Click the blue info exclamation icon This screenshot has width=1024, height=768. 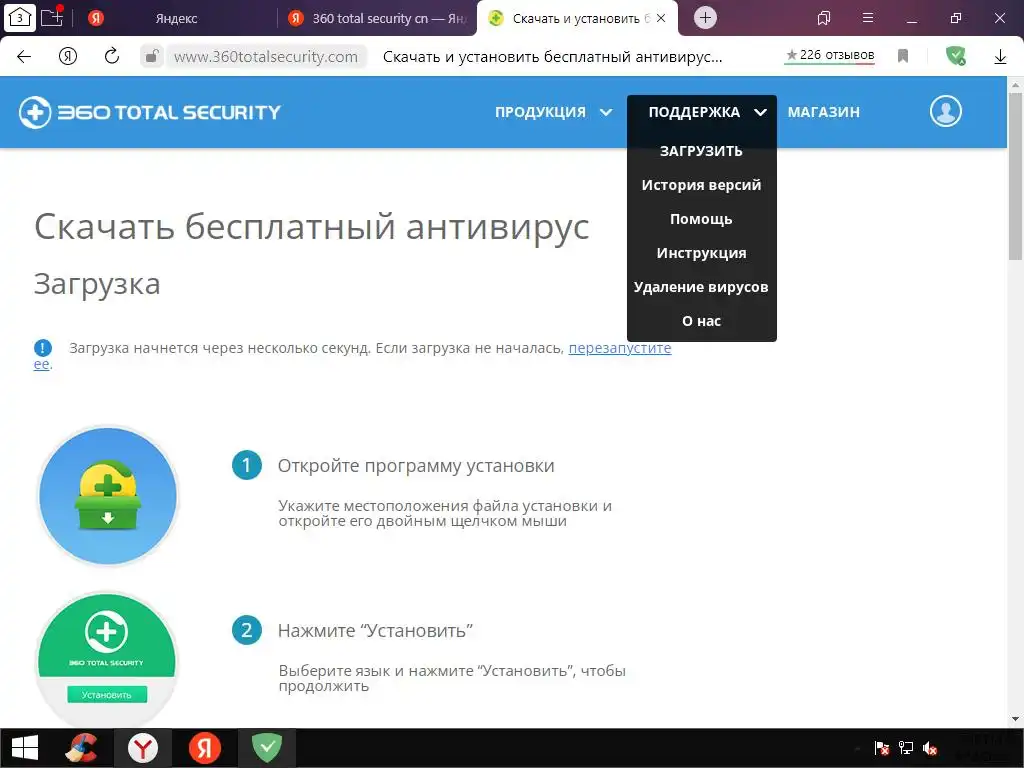click(42, 348)
